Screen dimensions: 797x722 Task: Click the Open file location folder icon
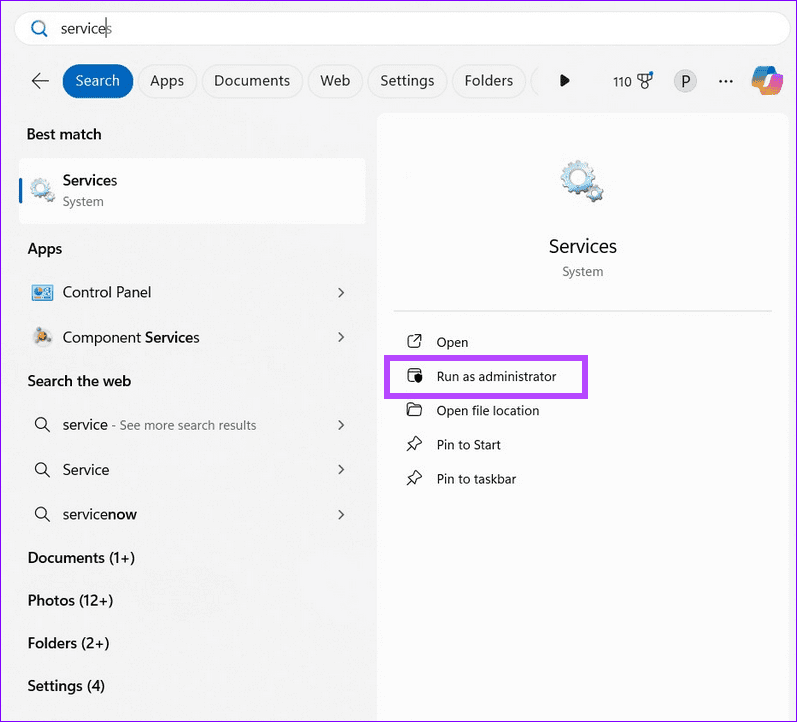(x=414, y=410)
